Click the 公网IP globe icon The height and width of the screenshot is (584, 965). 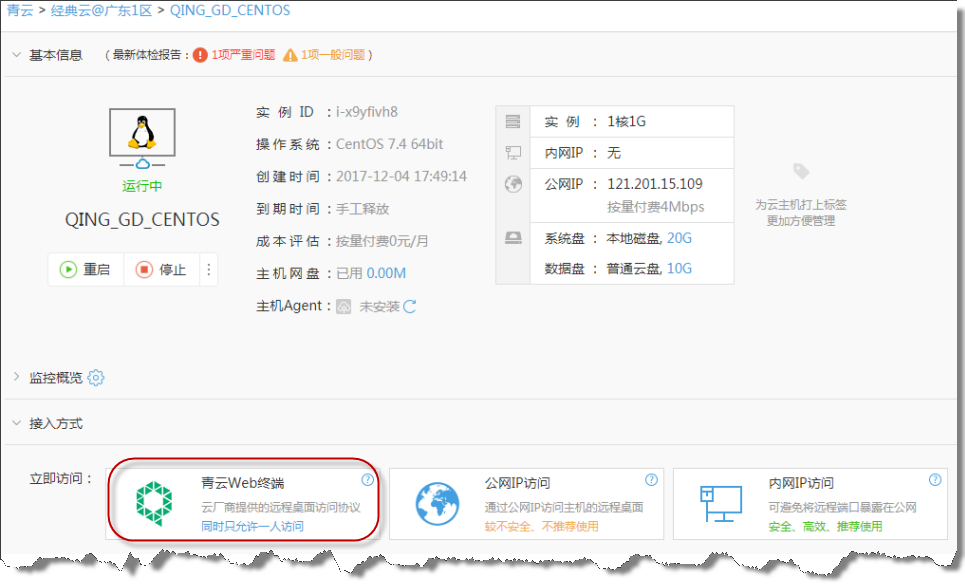[x=513, y=184]
